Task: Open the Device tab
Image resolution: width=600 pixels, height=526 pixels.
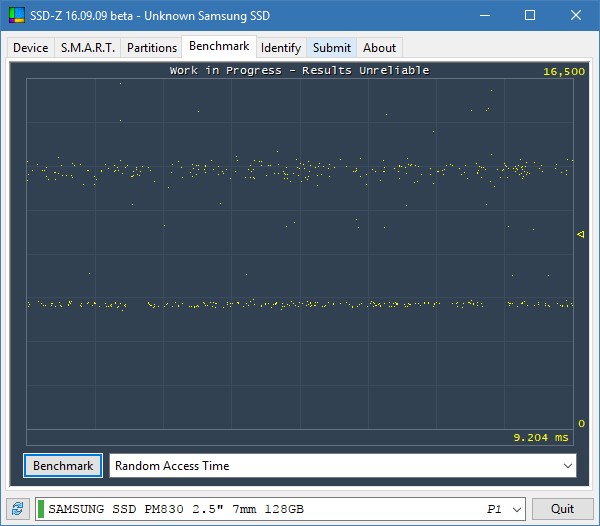Action: [x=31, y=48]
